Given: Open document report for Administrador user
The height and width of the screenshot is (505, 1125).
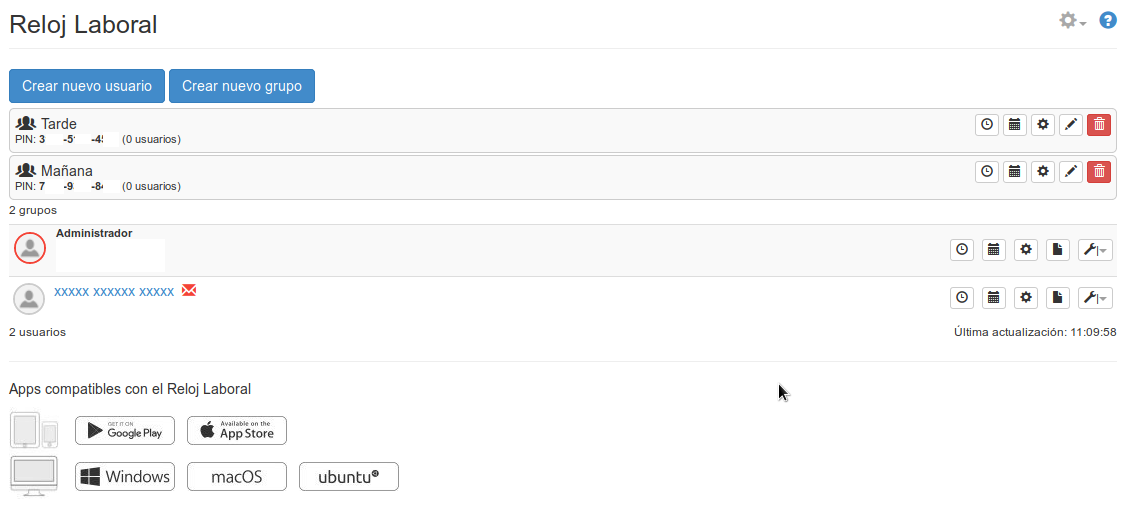Looking at the screenshot, I should coord(1058,250).
